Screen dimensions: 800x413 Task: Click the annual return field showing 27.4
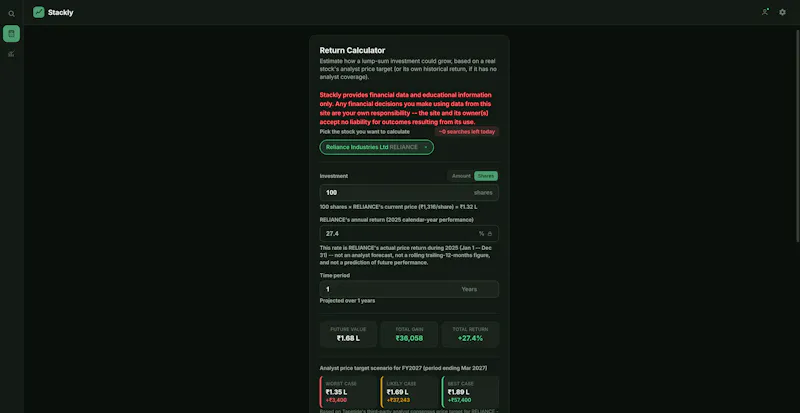click(x=409, y=233)
